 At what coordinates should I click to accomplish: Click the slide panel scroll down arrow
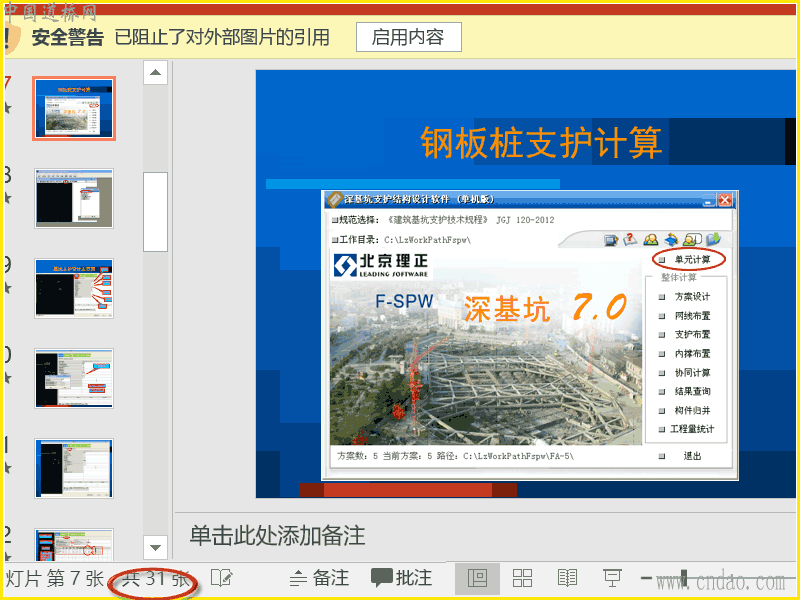click(156, 547)
